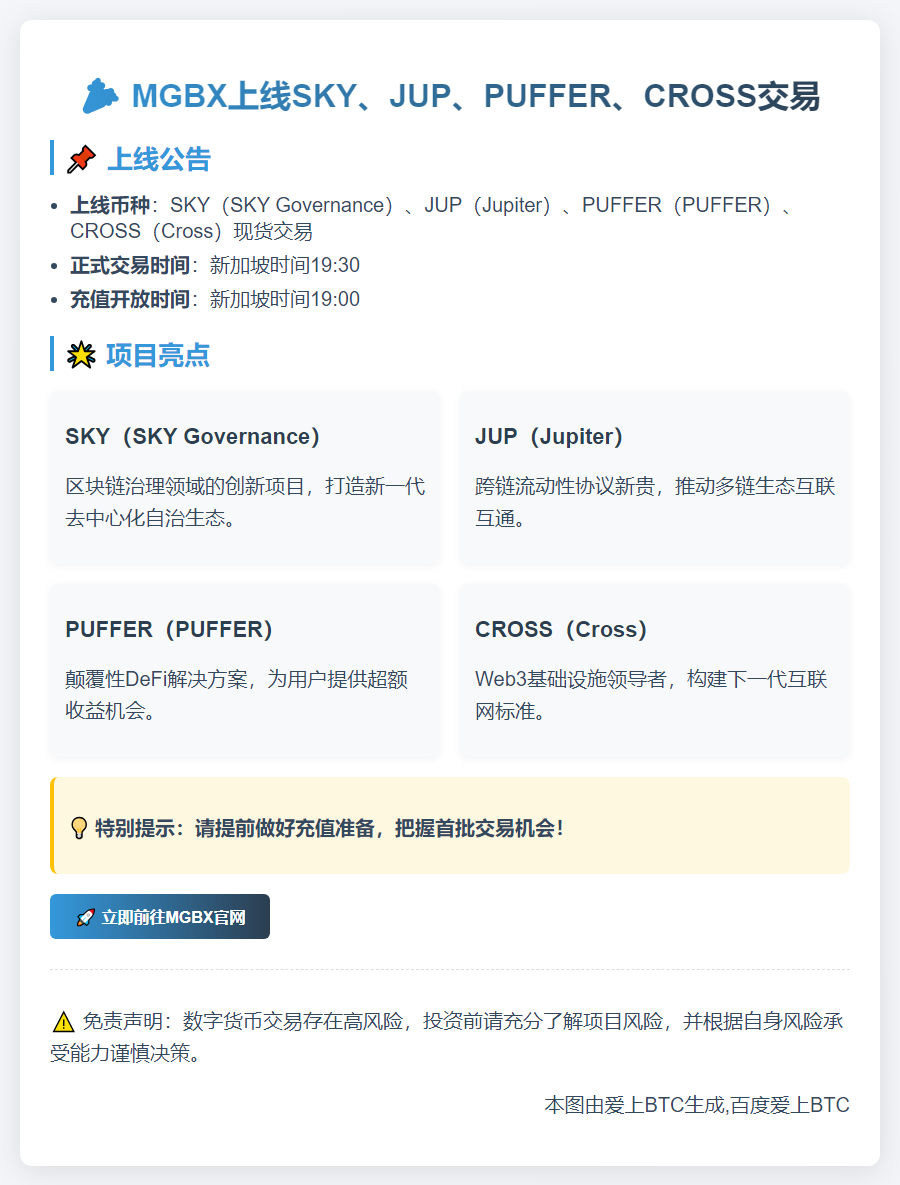Click the CROSS (Cross) card title
Viewport: 900px width, 1185px height.
click(561, 629)
